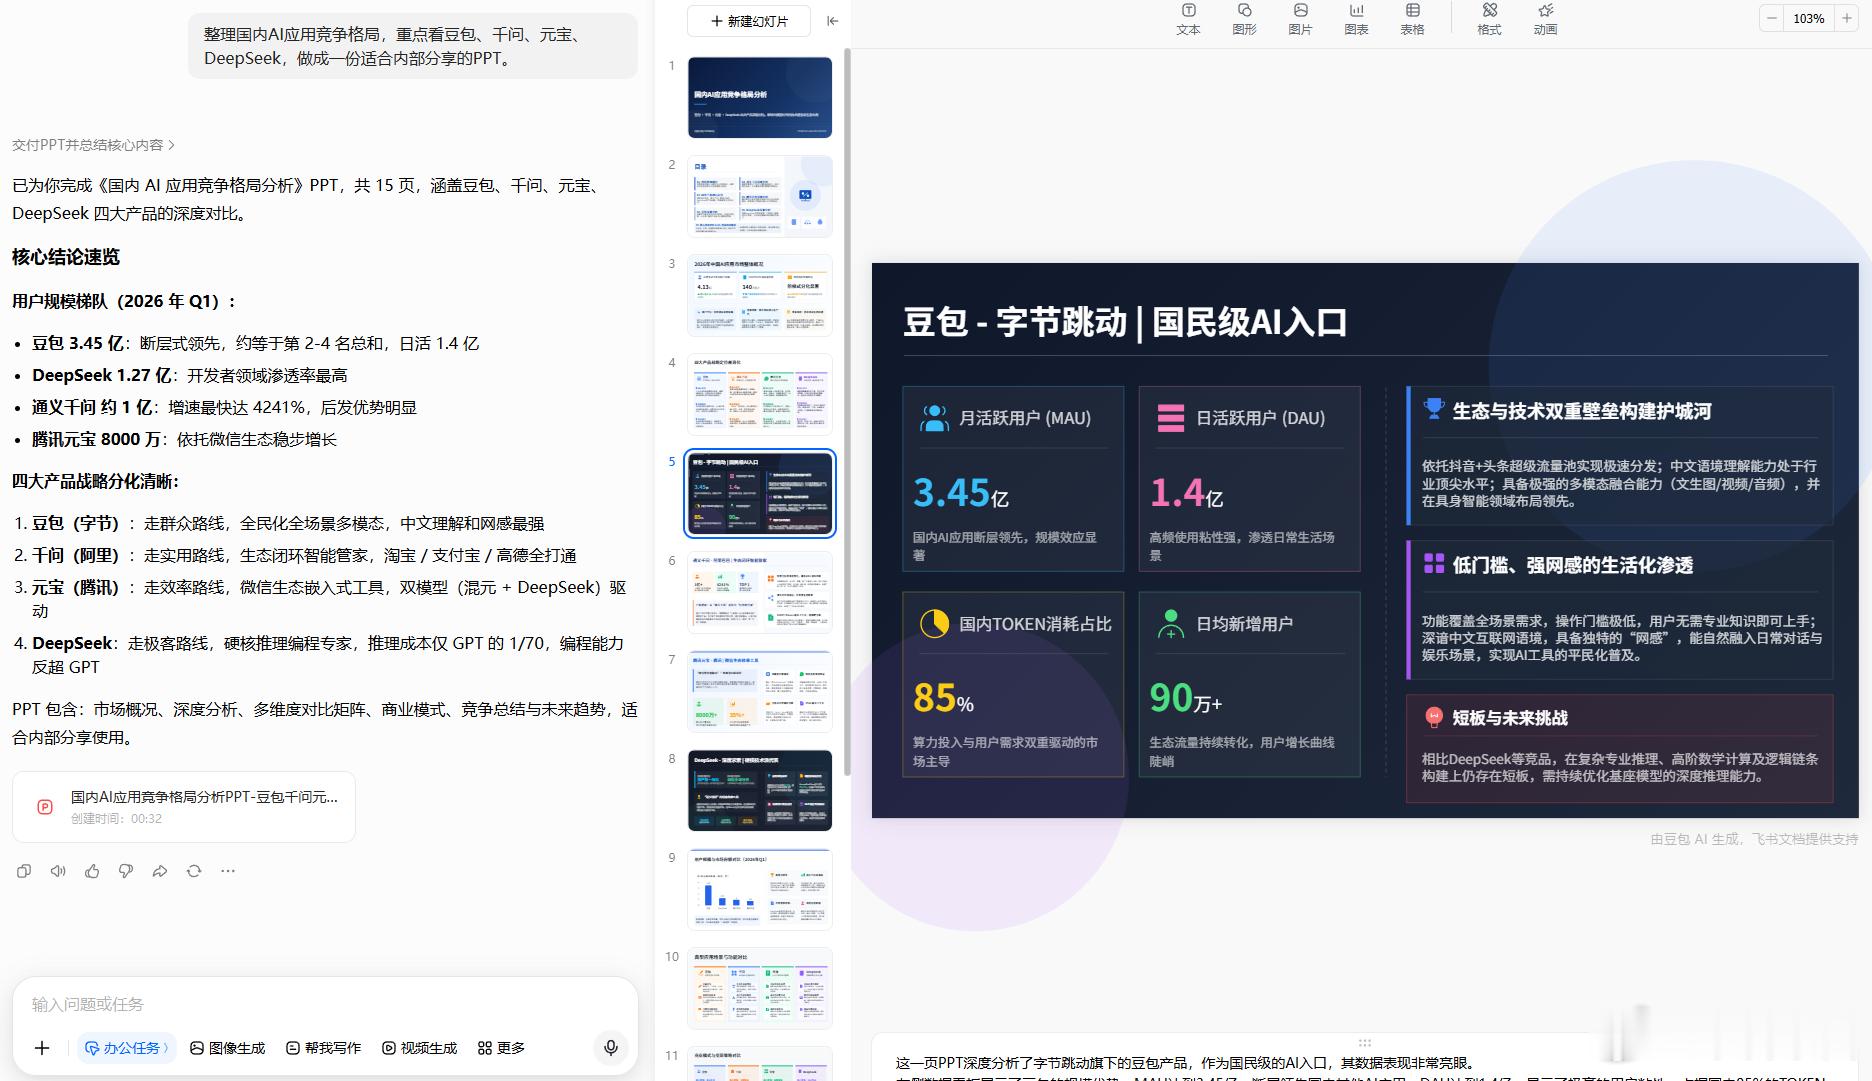Click 核心结论速览 heading in chat
The image size is (1872, 1081).
pos(66,257)
